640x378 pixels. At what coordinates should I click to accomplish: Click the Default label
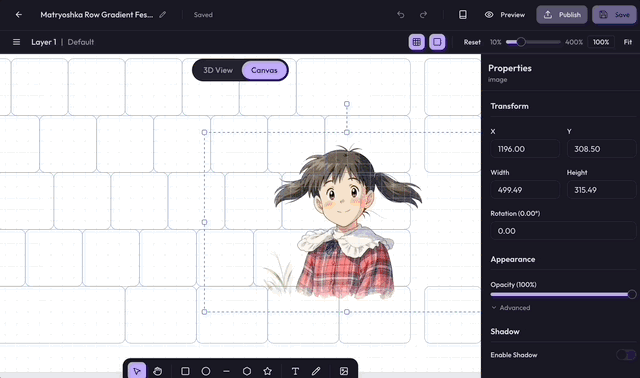80,42
